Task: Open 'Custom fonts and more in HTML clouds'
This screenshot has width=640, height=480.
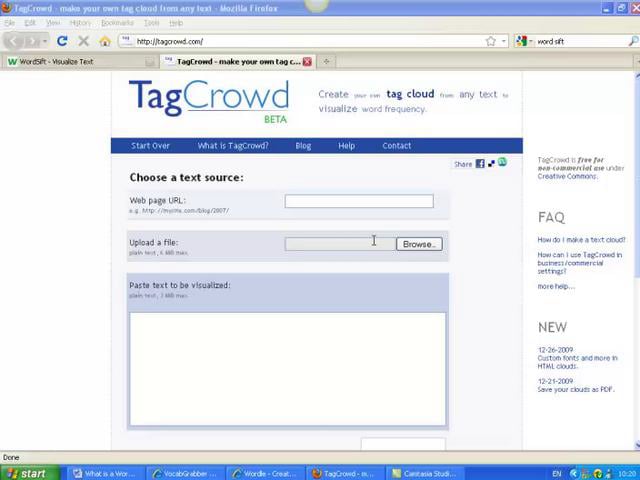Action: [x=578, y=362]
